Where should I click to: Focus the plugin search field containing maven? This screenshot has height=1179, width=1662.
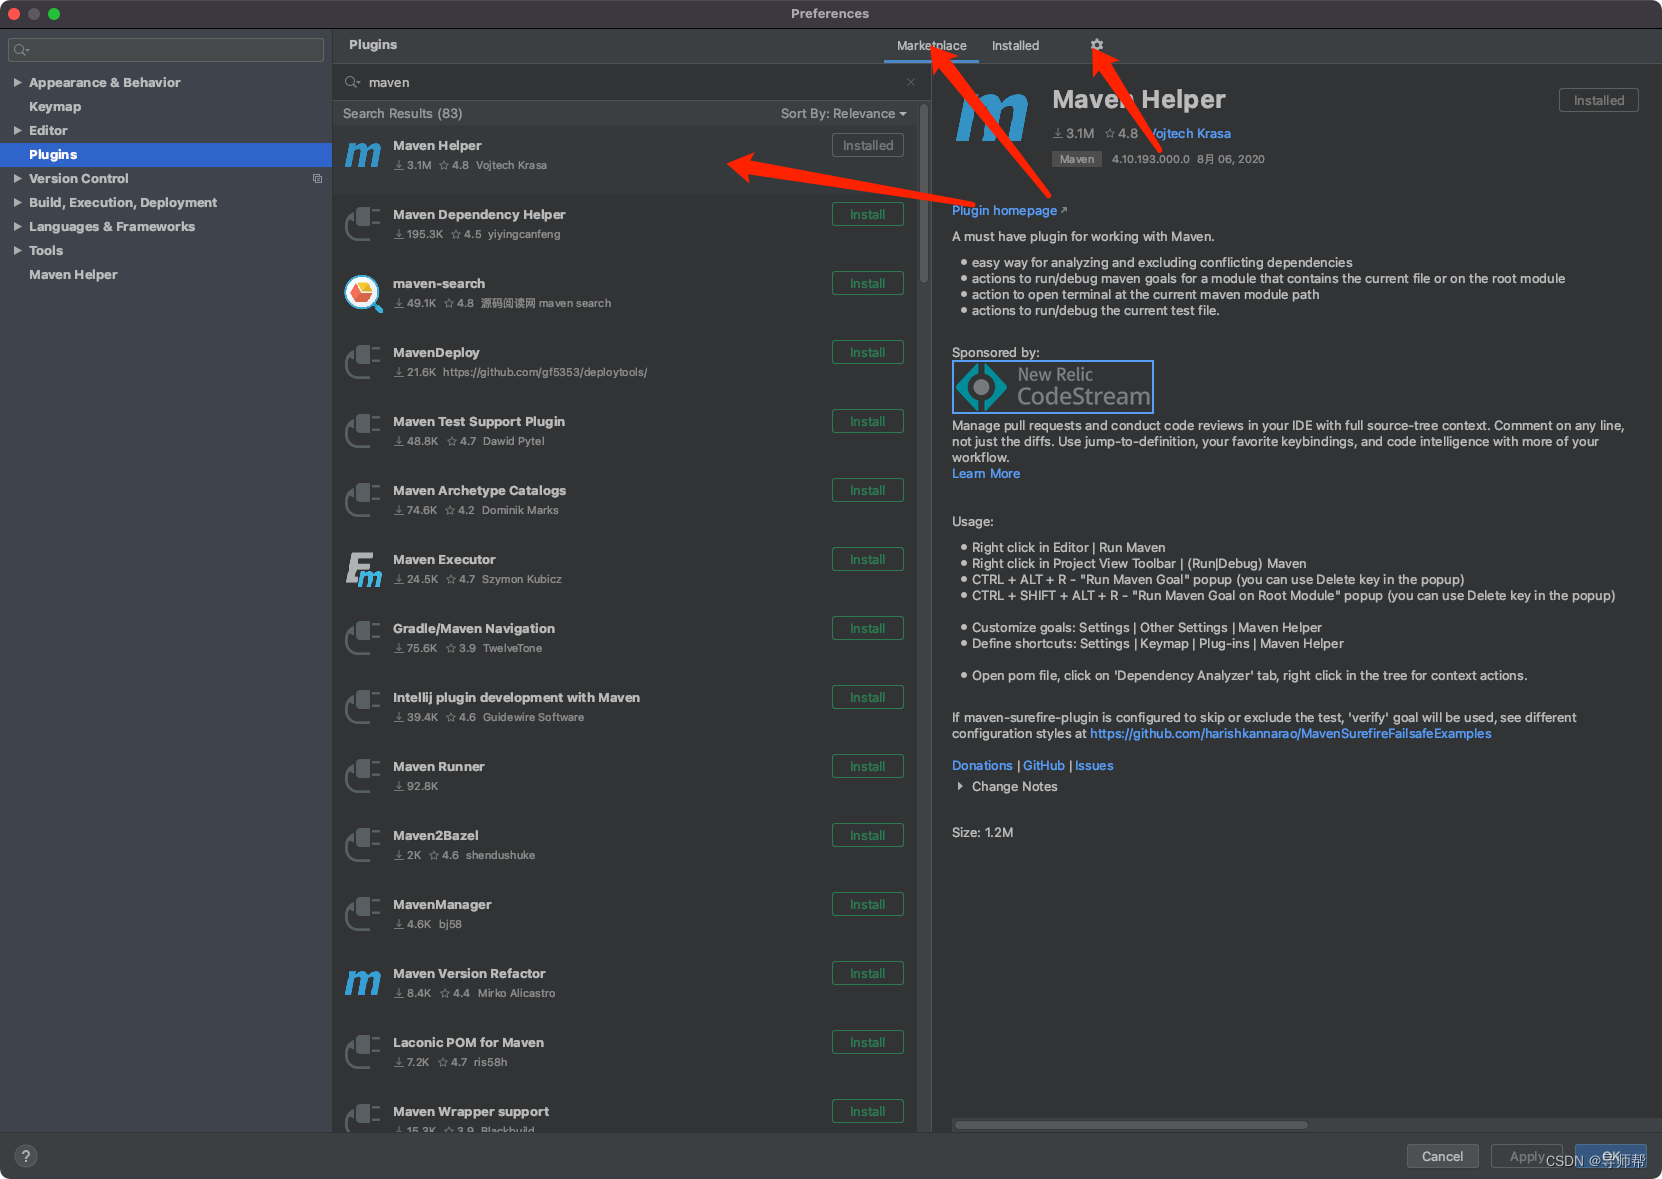coord(630,82)
